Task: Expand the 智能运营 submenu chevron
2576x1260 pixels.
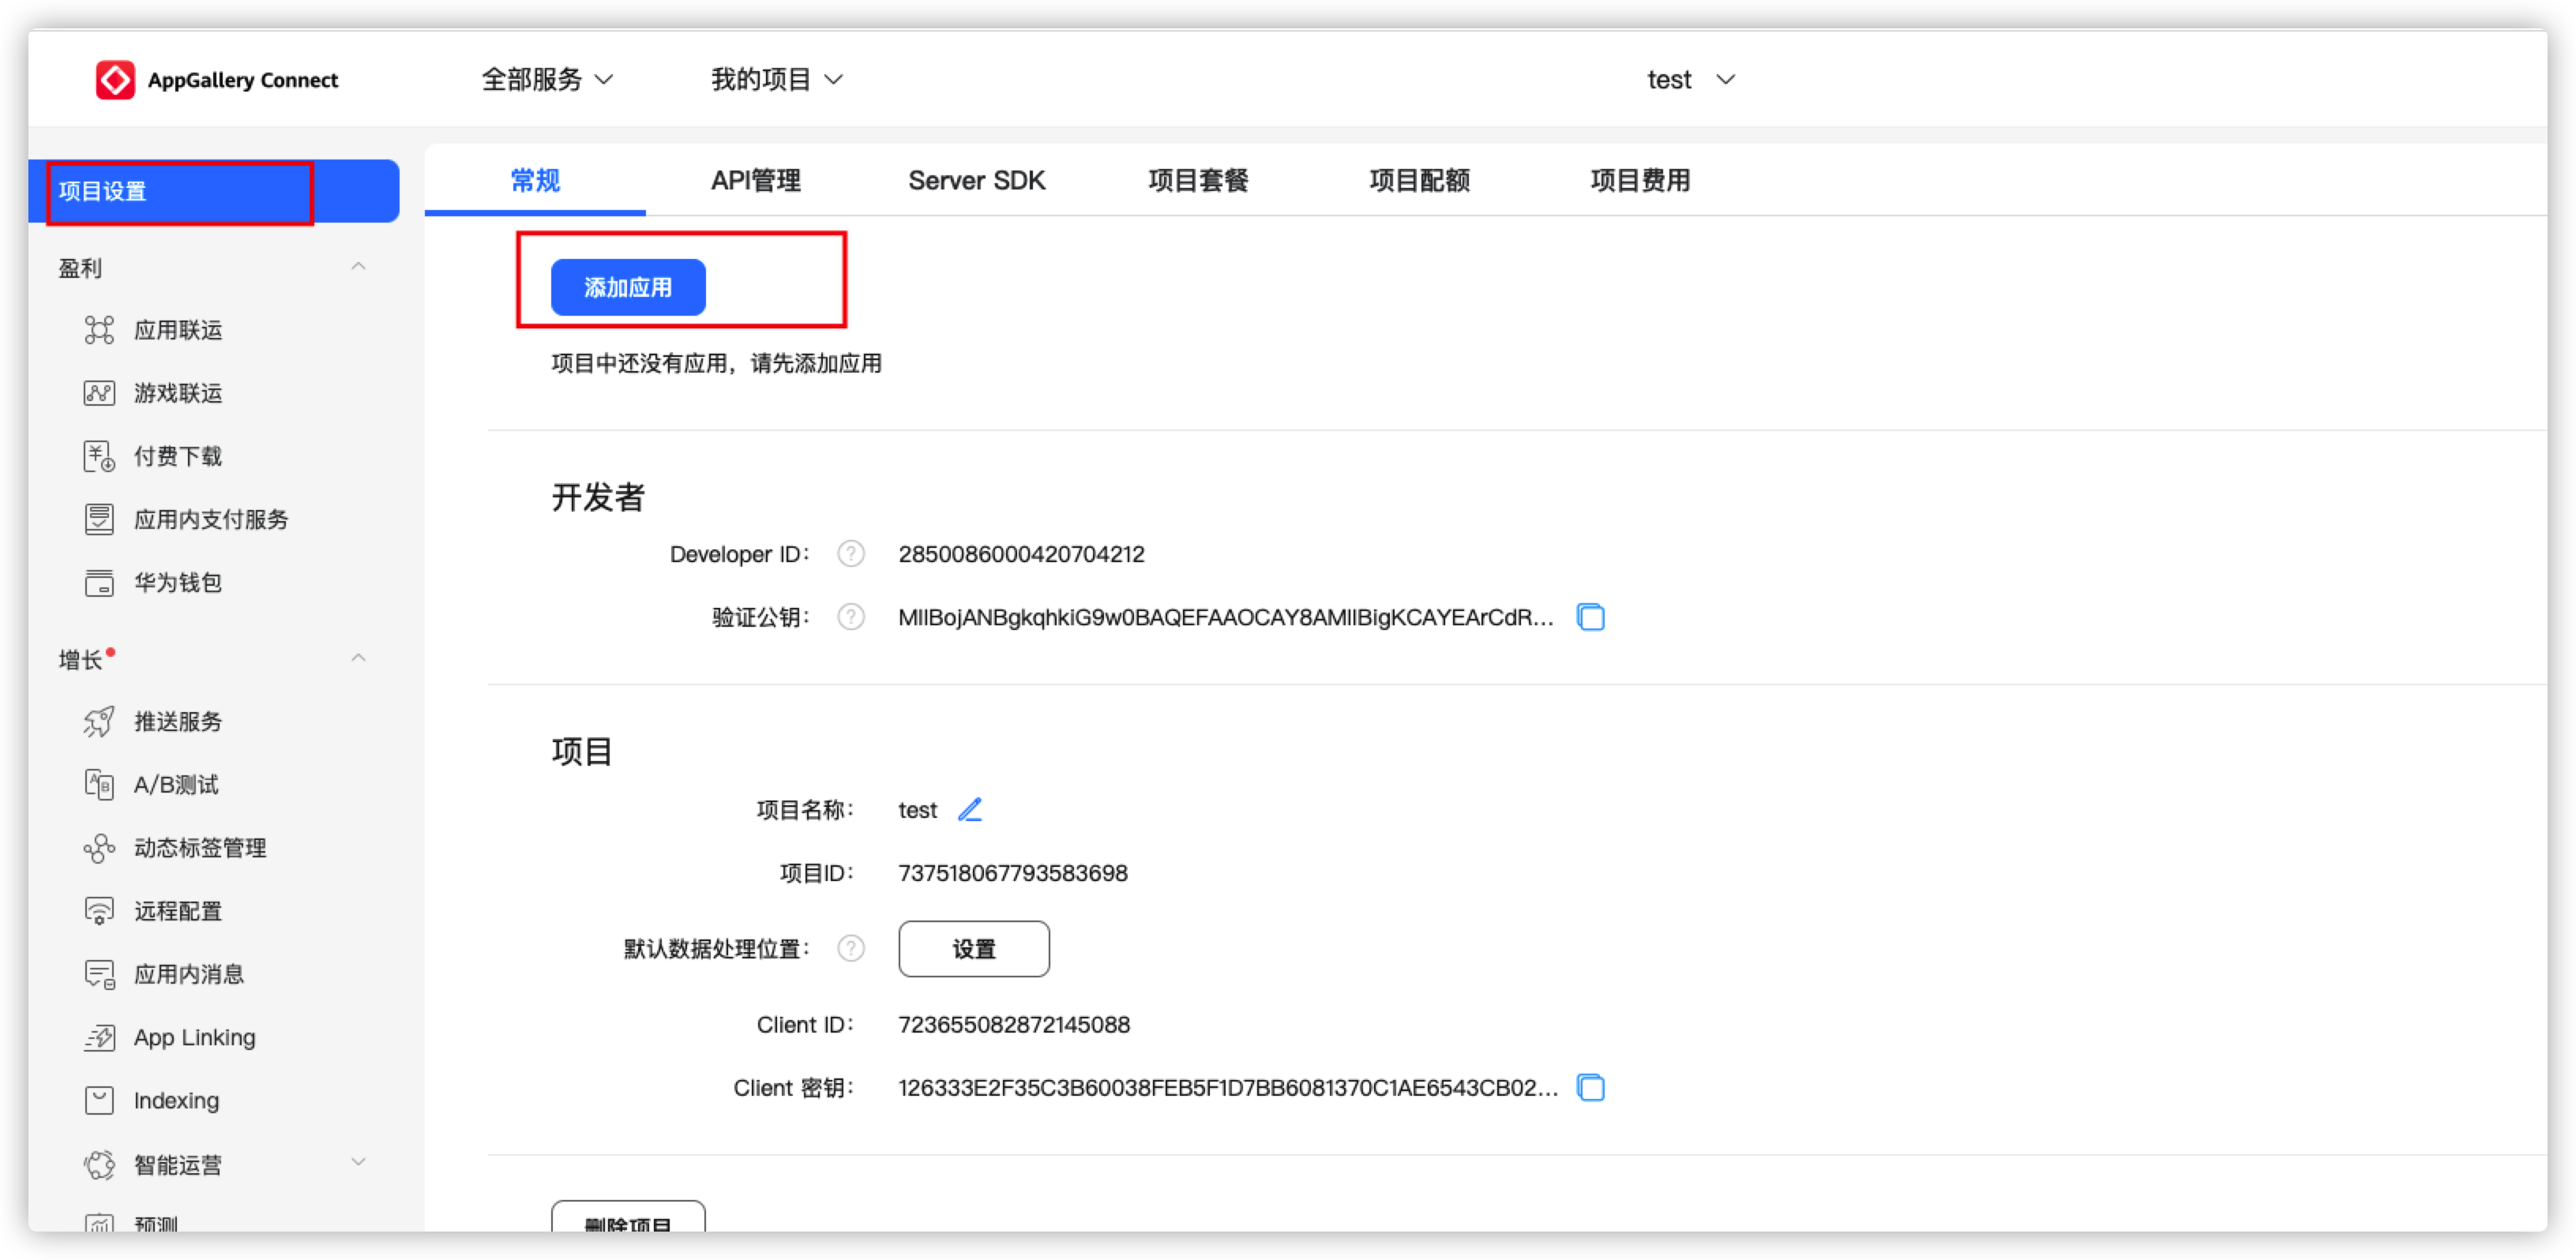Action: pyautogui.click(x=358, y=1162)
